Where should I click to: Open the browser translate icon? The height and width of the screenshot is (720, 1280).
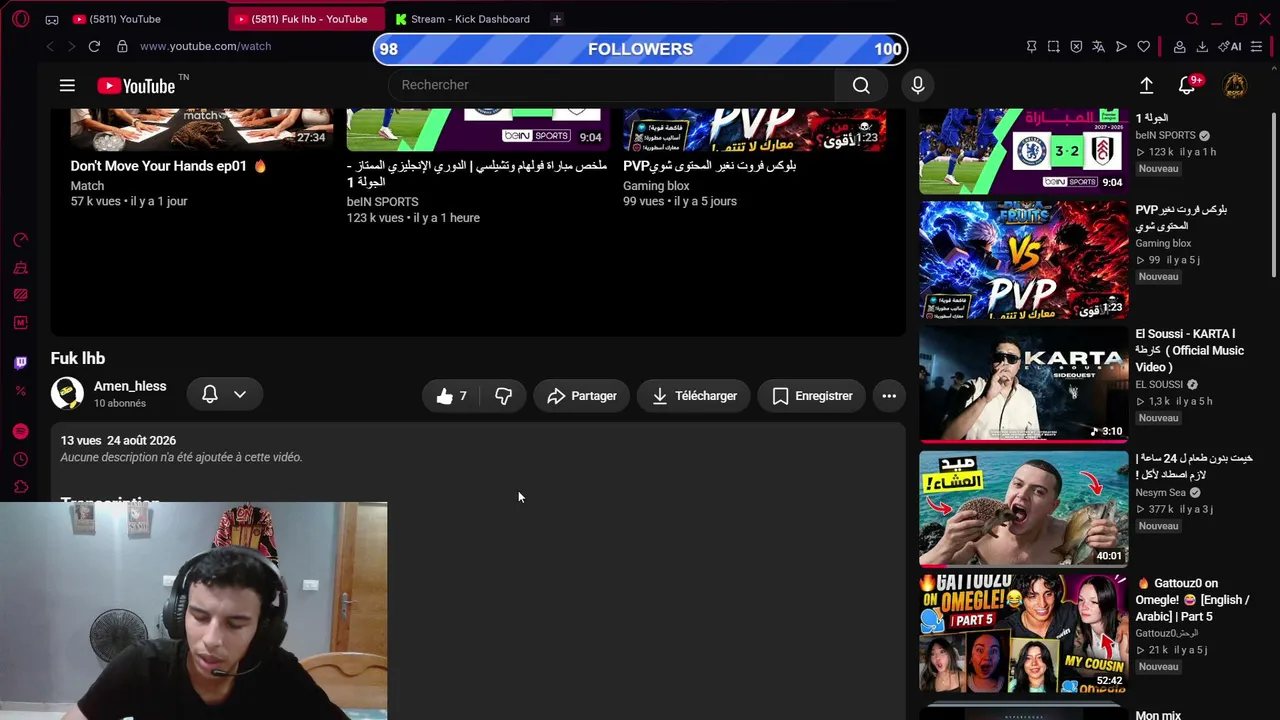click(1098, 46)
